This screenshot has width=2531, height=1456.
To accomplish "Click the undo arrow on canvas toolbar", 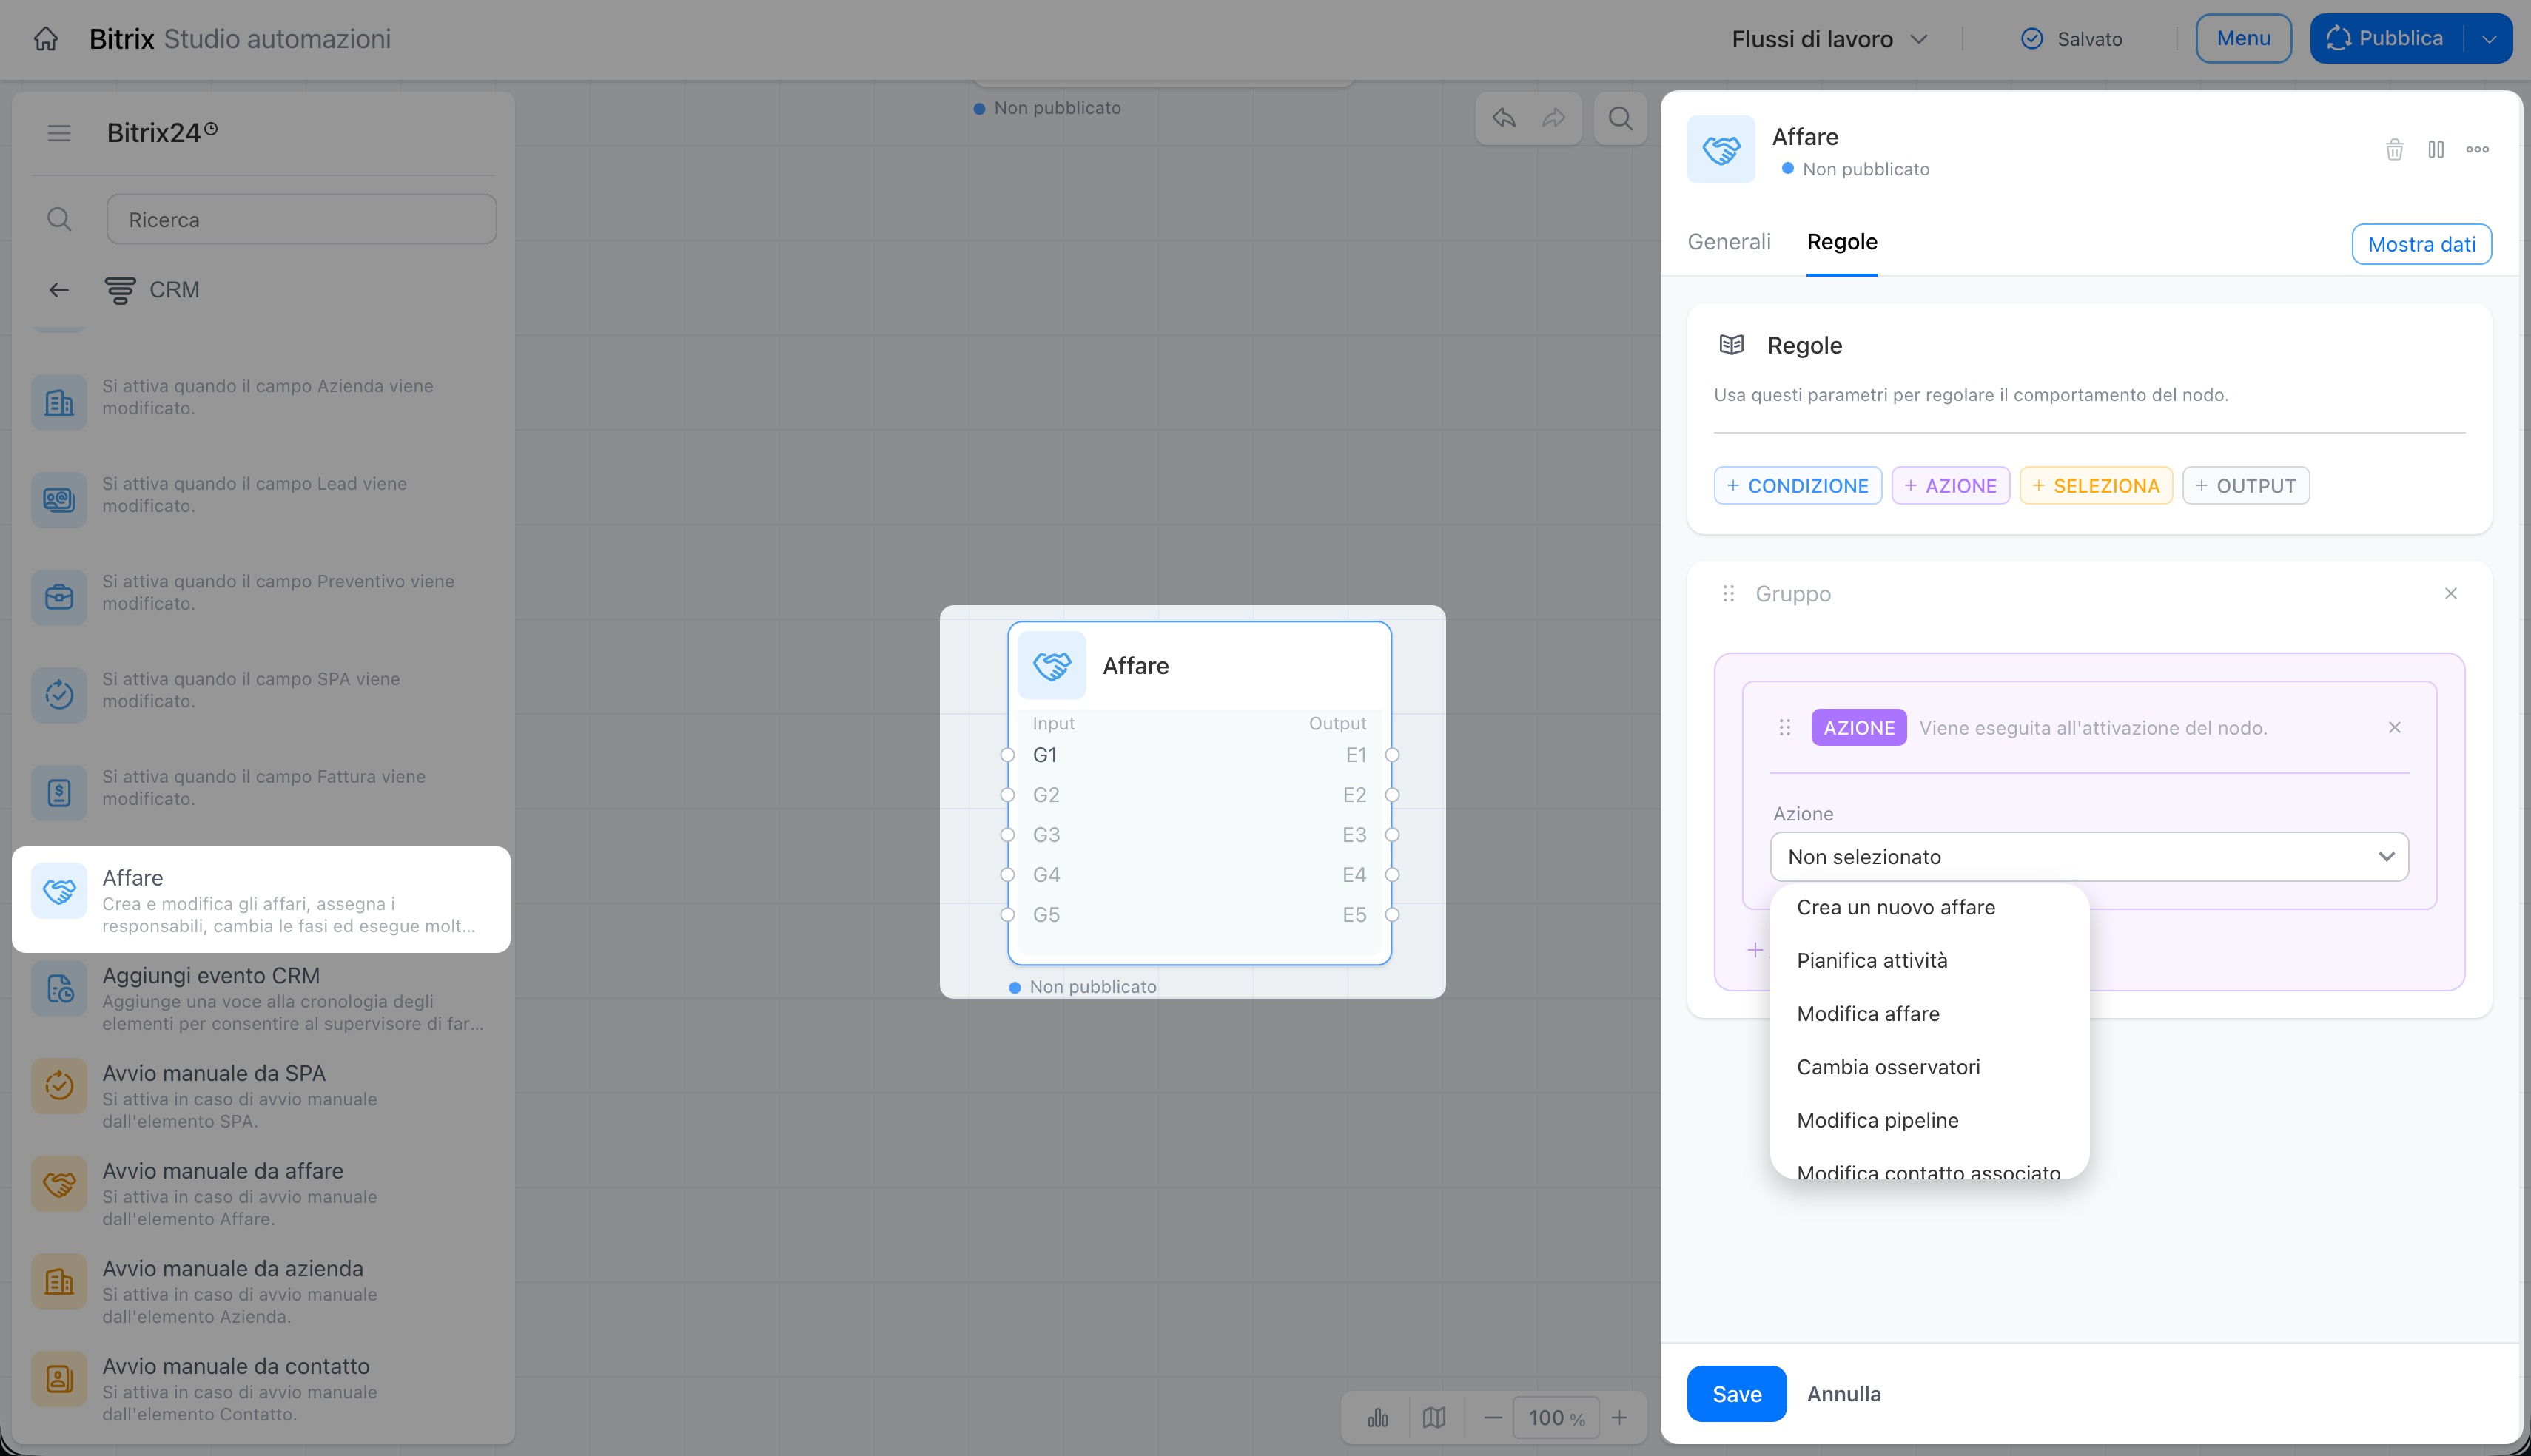I will coord(1503,118).
